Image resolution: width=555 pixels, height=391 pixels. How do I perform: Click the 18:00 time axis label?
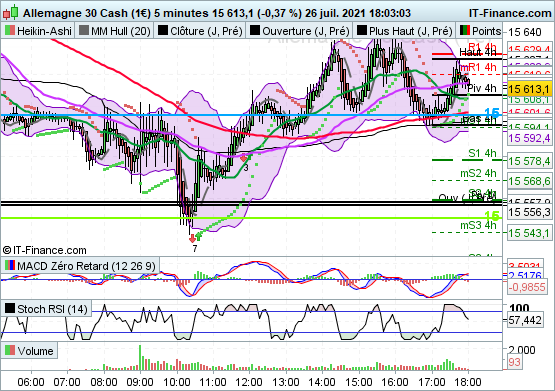[468, 382]
